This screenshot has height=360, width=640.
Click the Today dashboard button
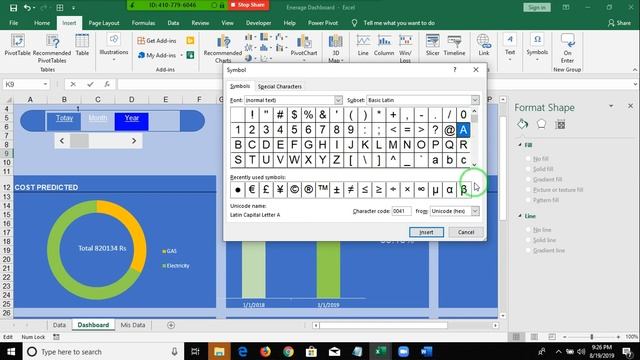pyautogui.click(x=64, y=121)
